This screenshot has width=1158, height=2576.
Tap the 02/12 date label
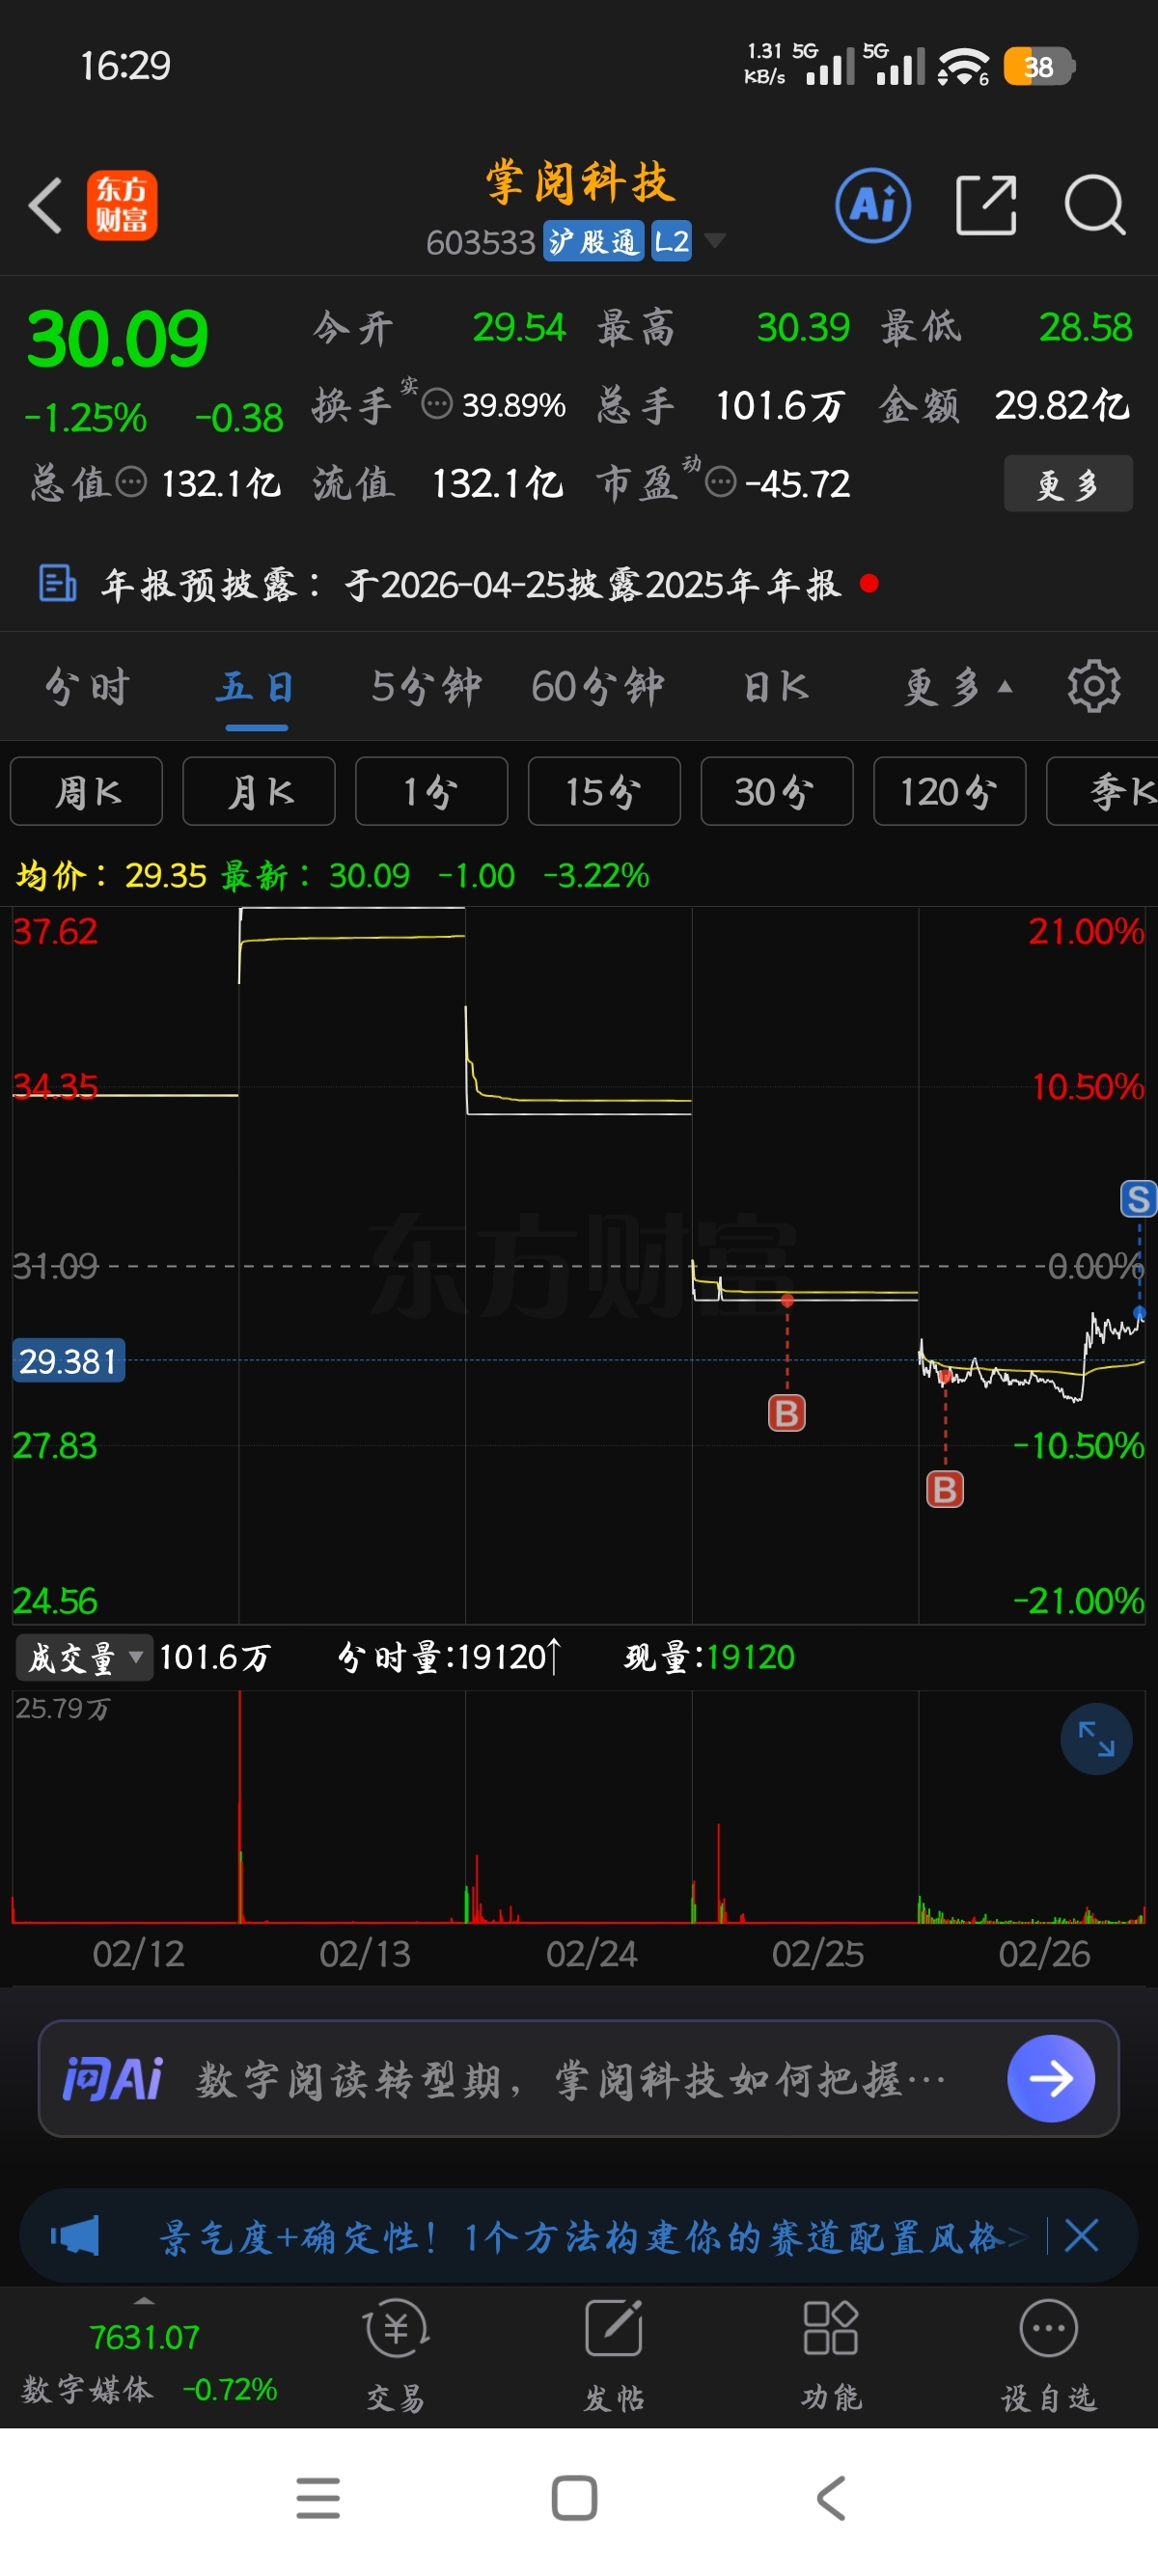(x=138, y=1953)
